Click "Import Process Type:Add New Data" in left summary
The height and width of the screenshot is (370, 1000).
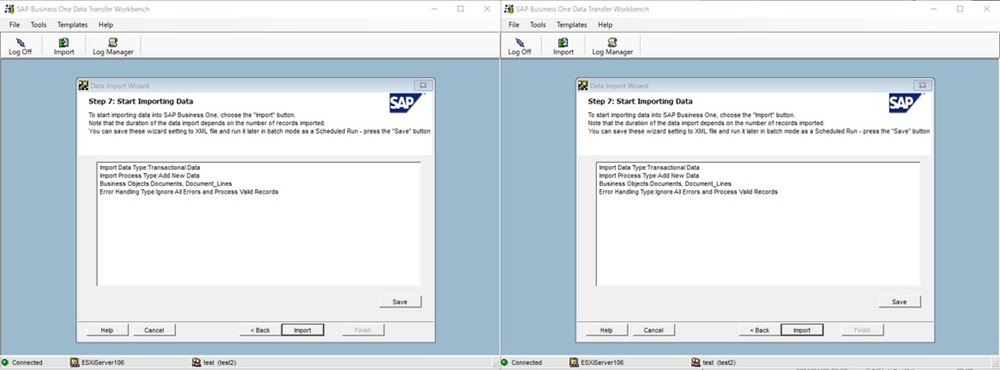tap(149, 175)
